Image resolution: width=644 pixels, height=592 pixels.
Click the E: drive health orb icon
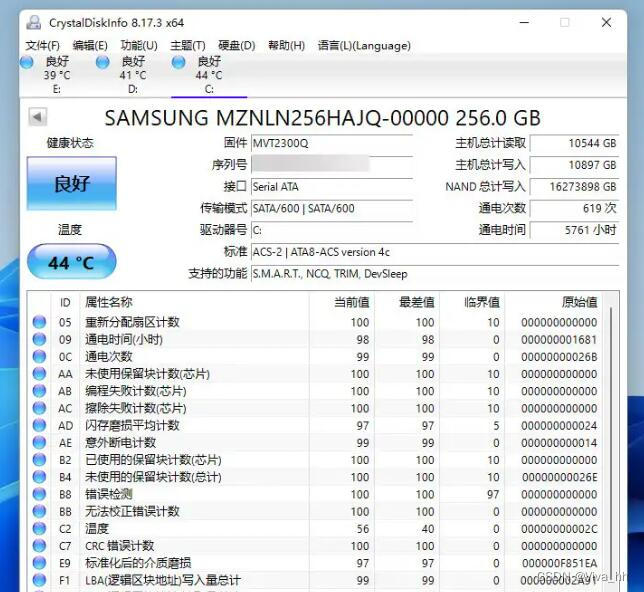pyautogui.click(x=27, y=62)
